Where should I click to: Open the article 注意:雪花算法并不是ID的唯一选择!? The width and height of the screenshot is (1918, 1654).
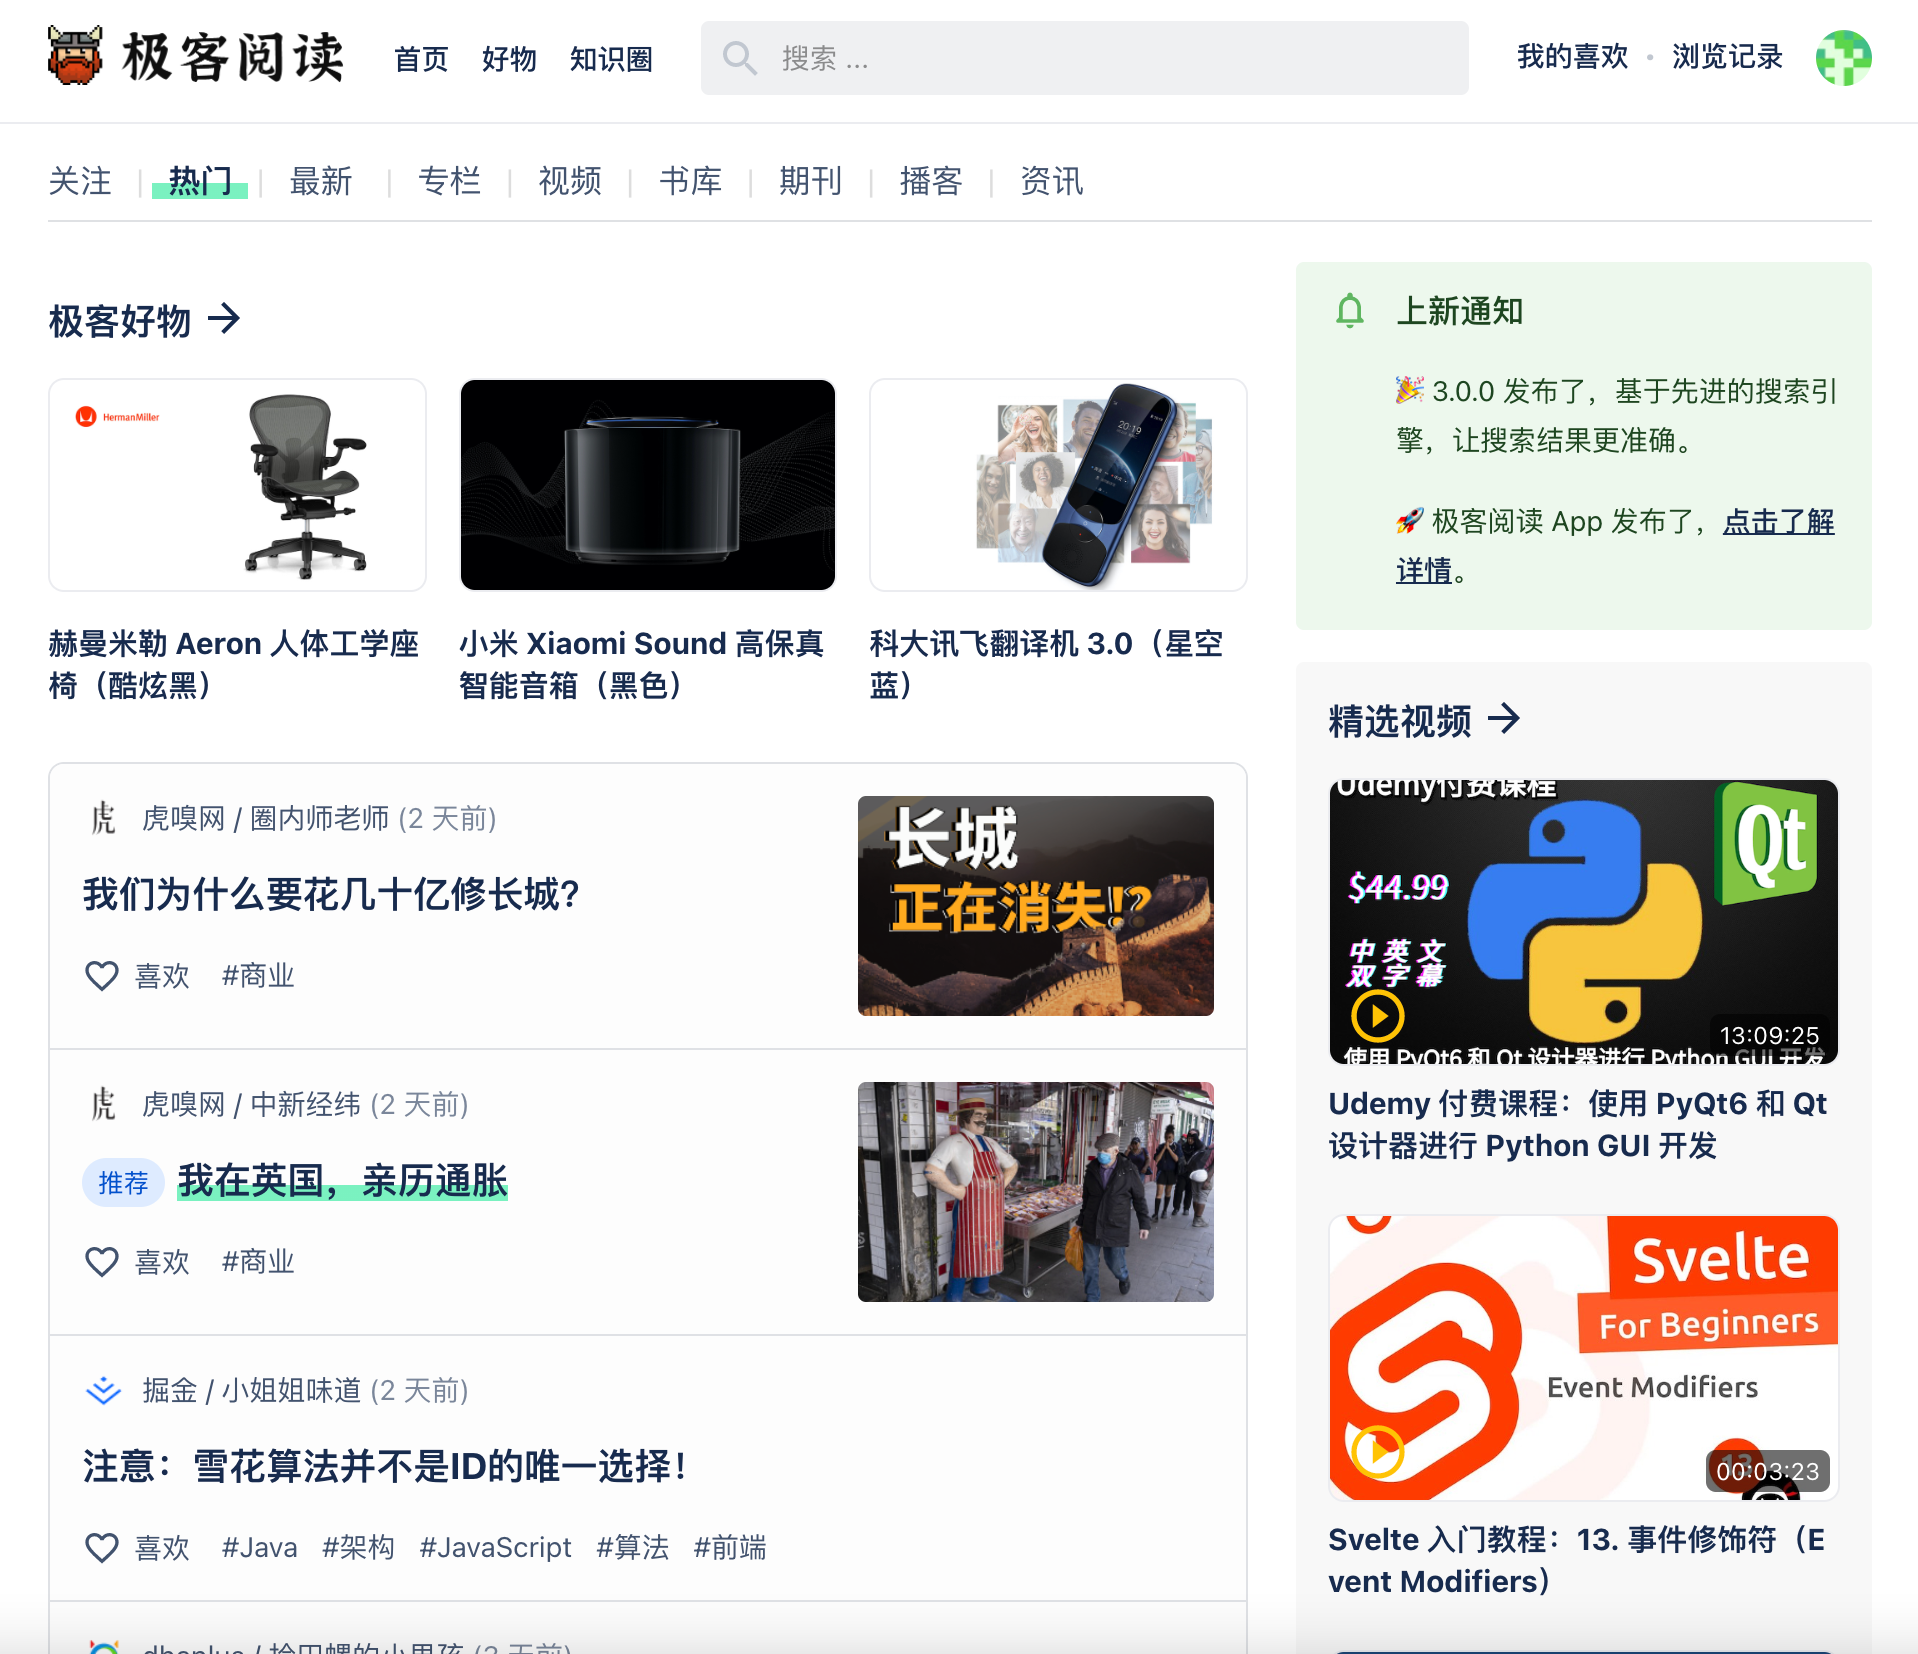[x=385, y=1467]
